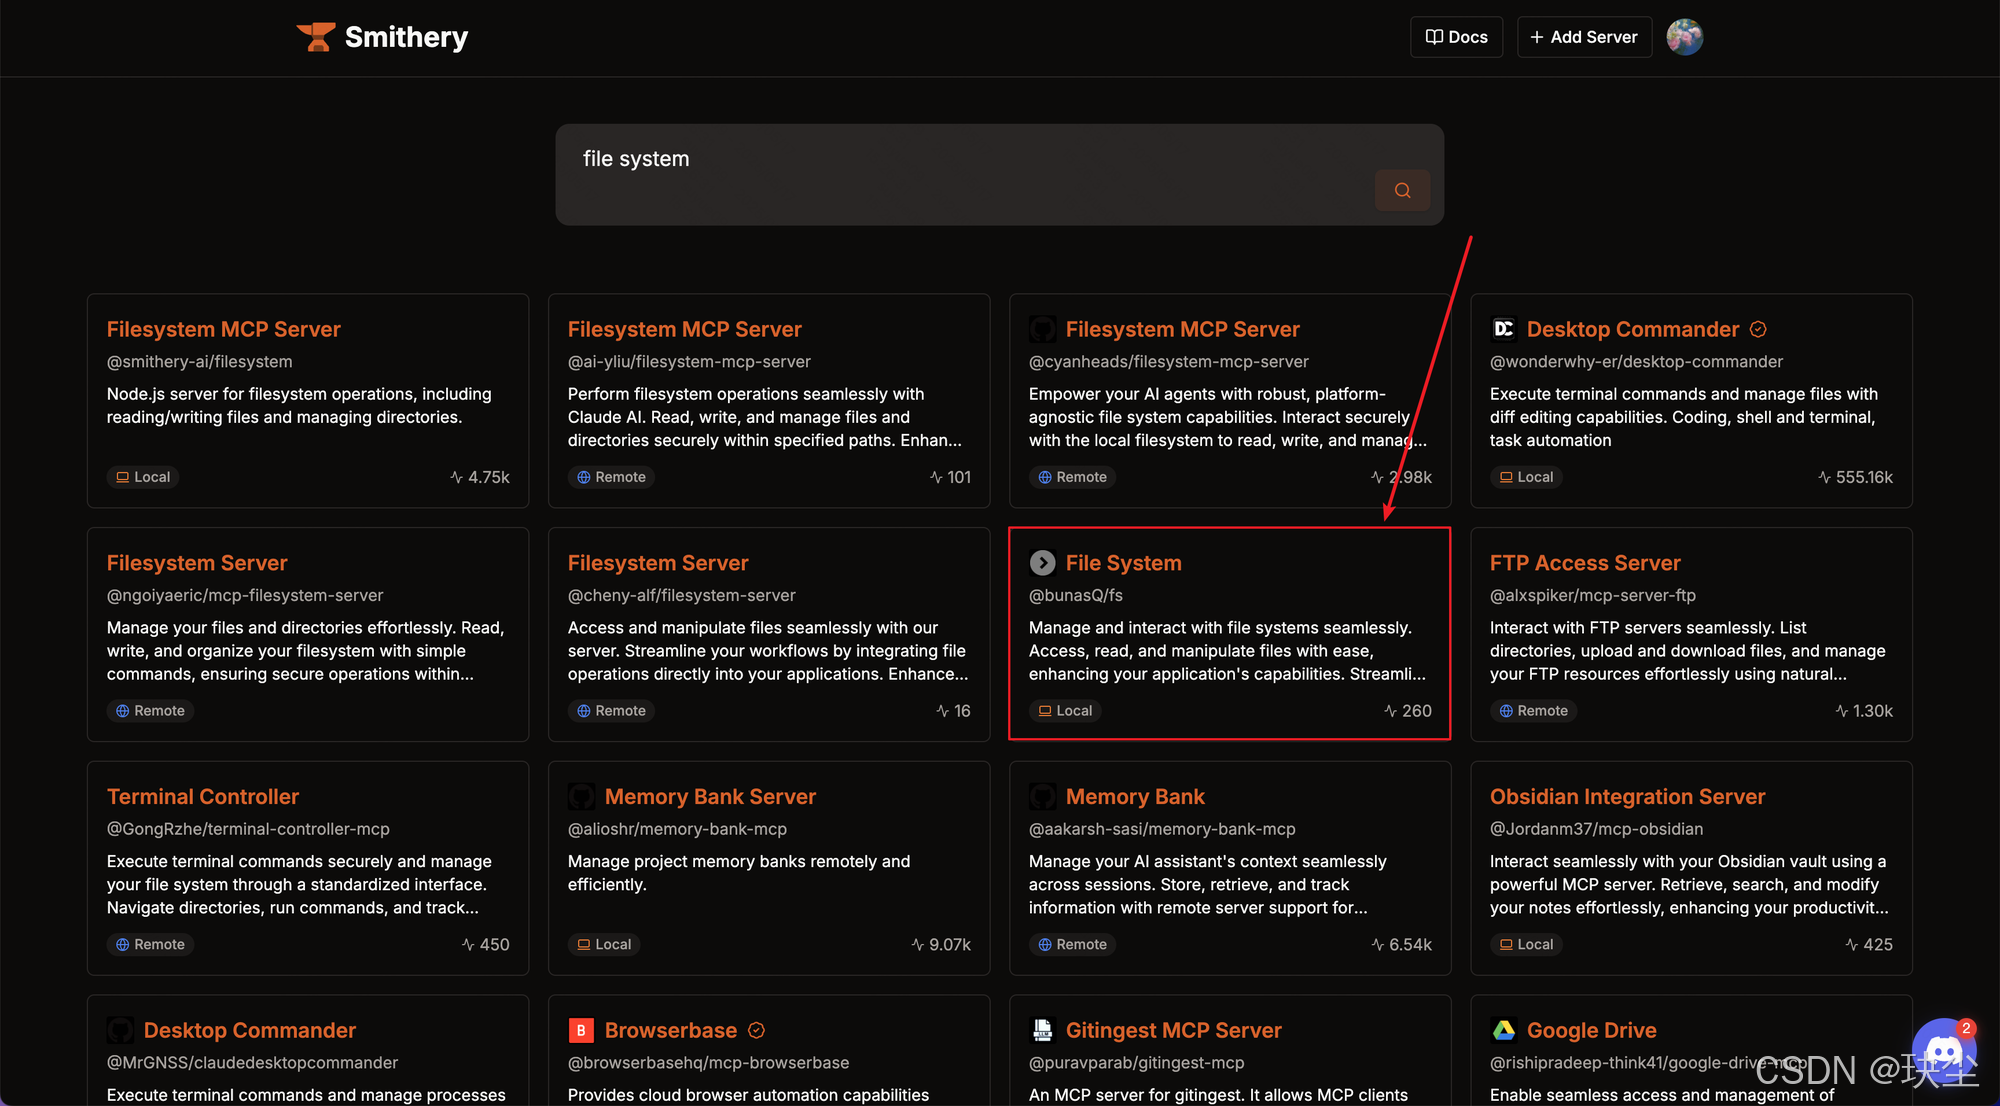Open the Discord chat bubble widget
Screen dimensions: 2000x1106
[1943, 1052]
